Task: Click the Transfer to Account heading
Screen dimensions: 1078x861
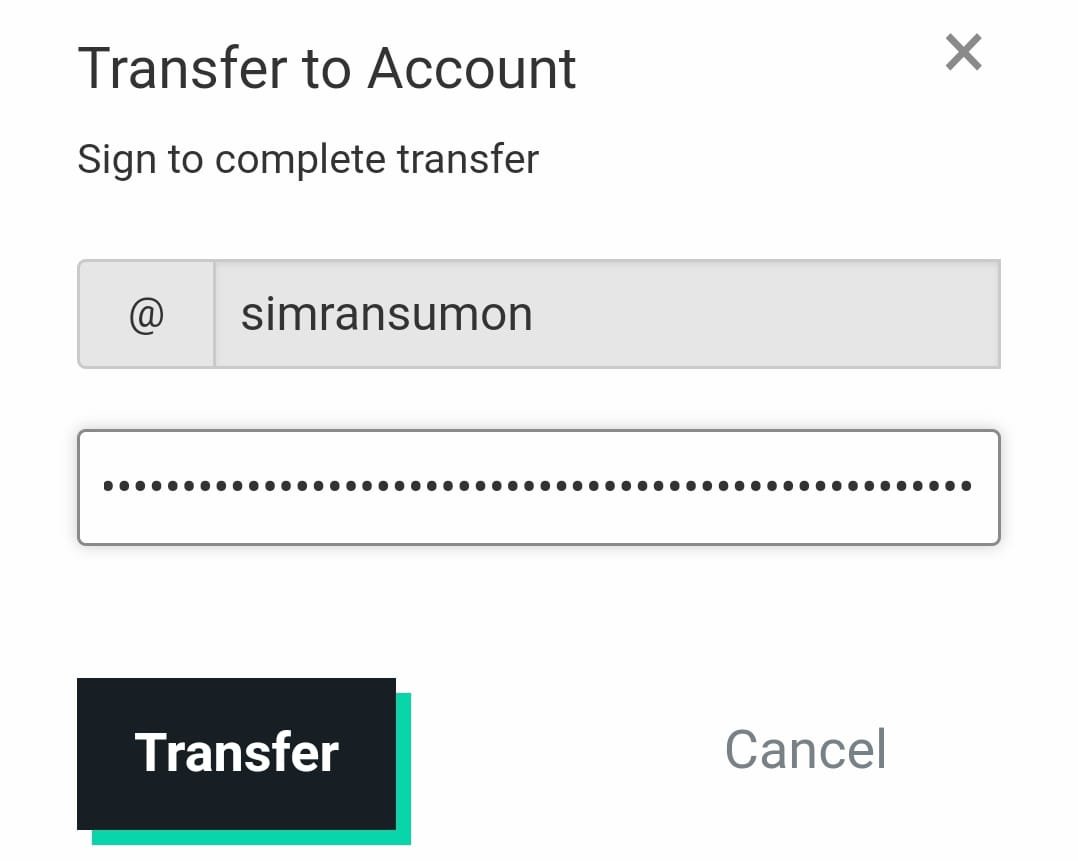Action: [327, 69]
